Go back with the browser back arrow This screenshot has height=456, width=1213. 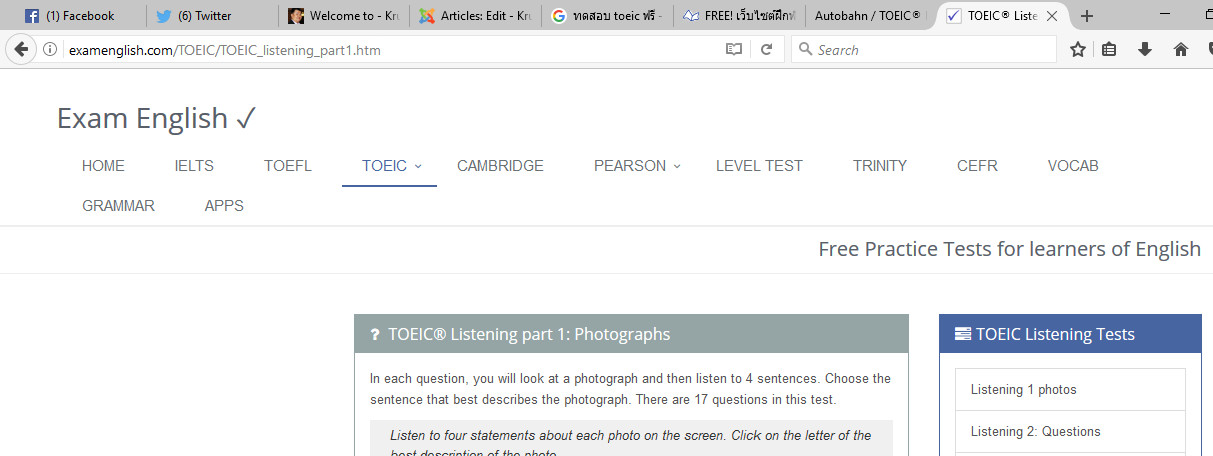tap(21, 49)
